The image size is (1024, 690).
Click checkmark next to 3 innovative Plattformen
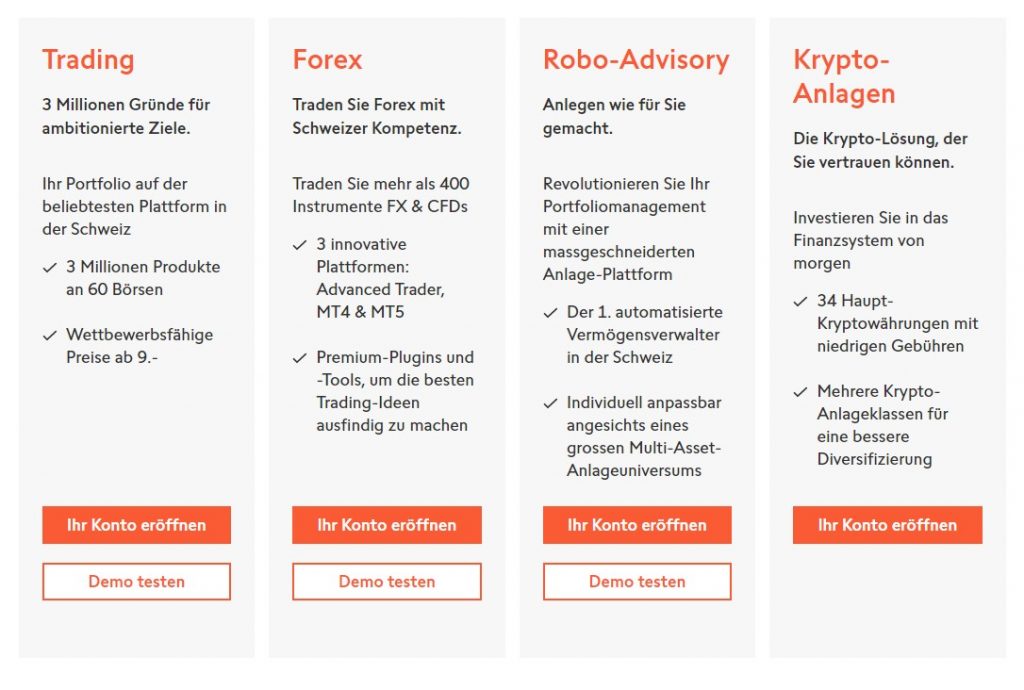pos(300,245)
